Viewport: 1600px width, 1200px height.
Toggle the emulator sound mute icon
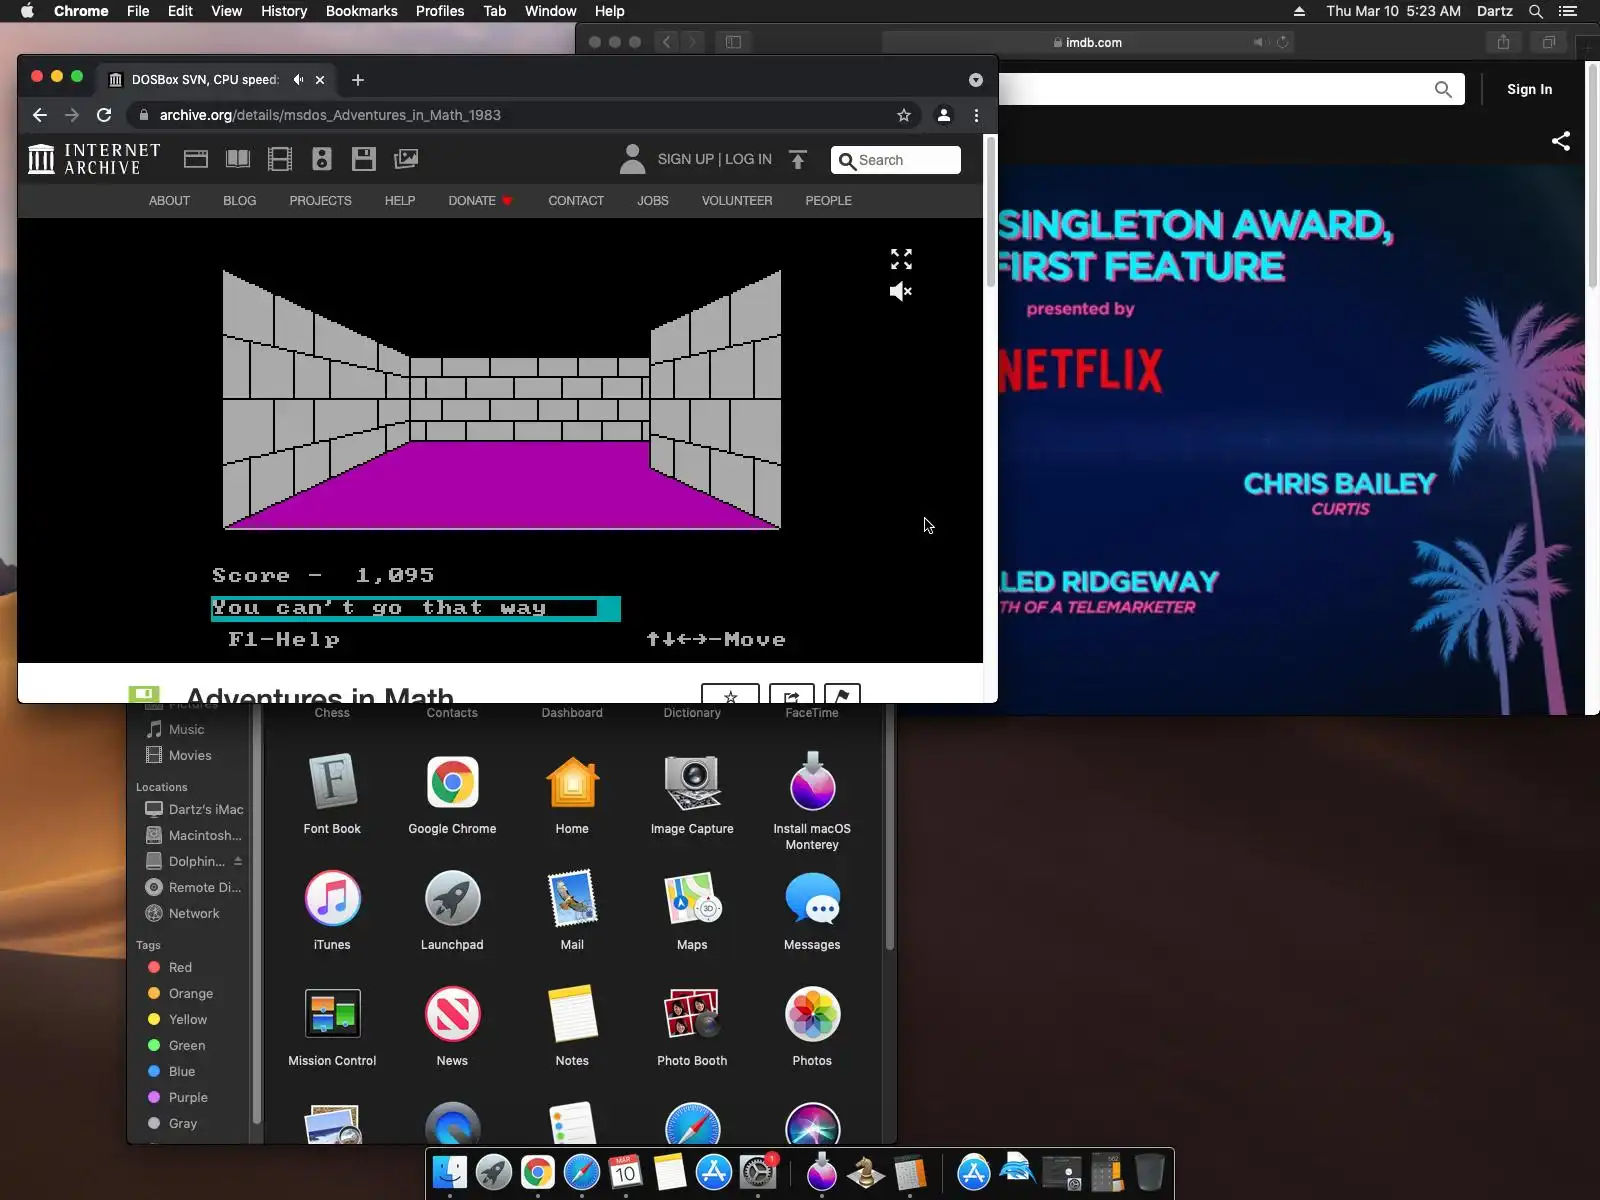(x=901, y=291)
